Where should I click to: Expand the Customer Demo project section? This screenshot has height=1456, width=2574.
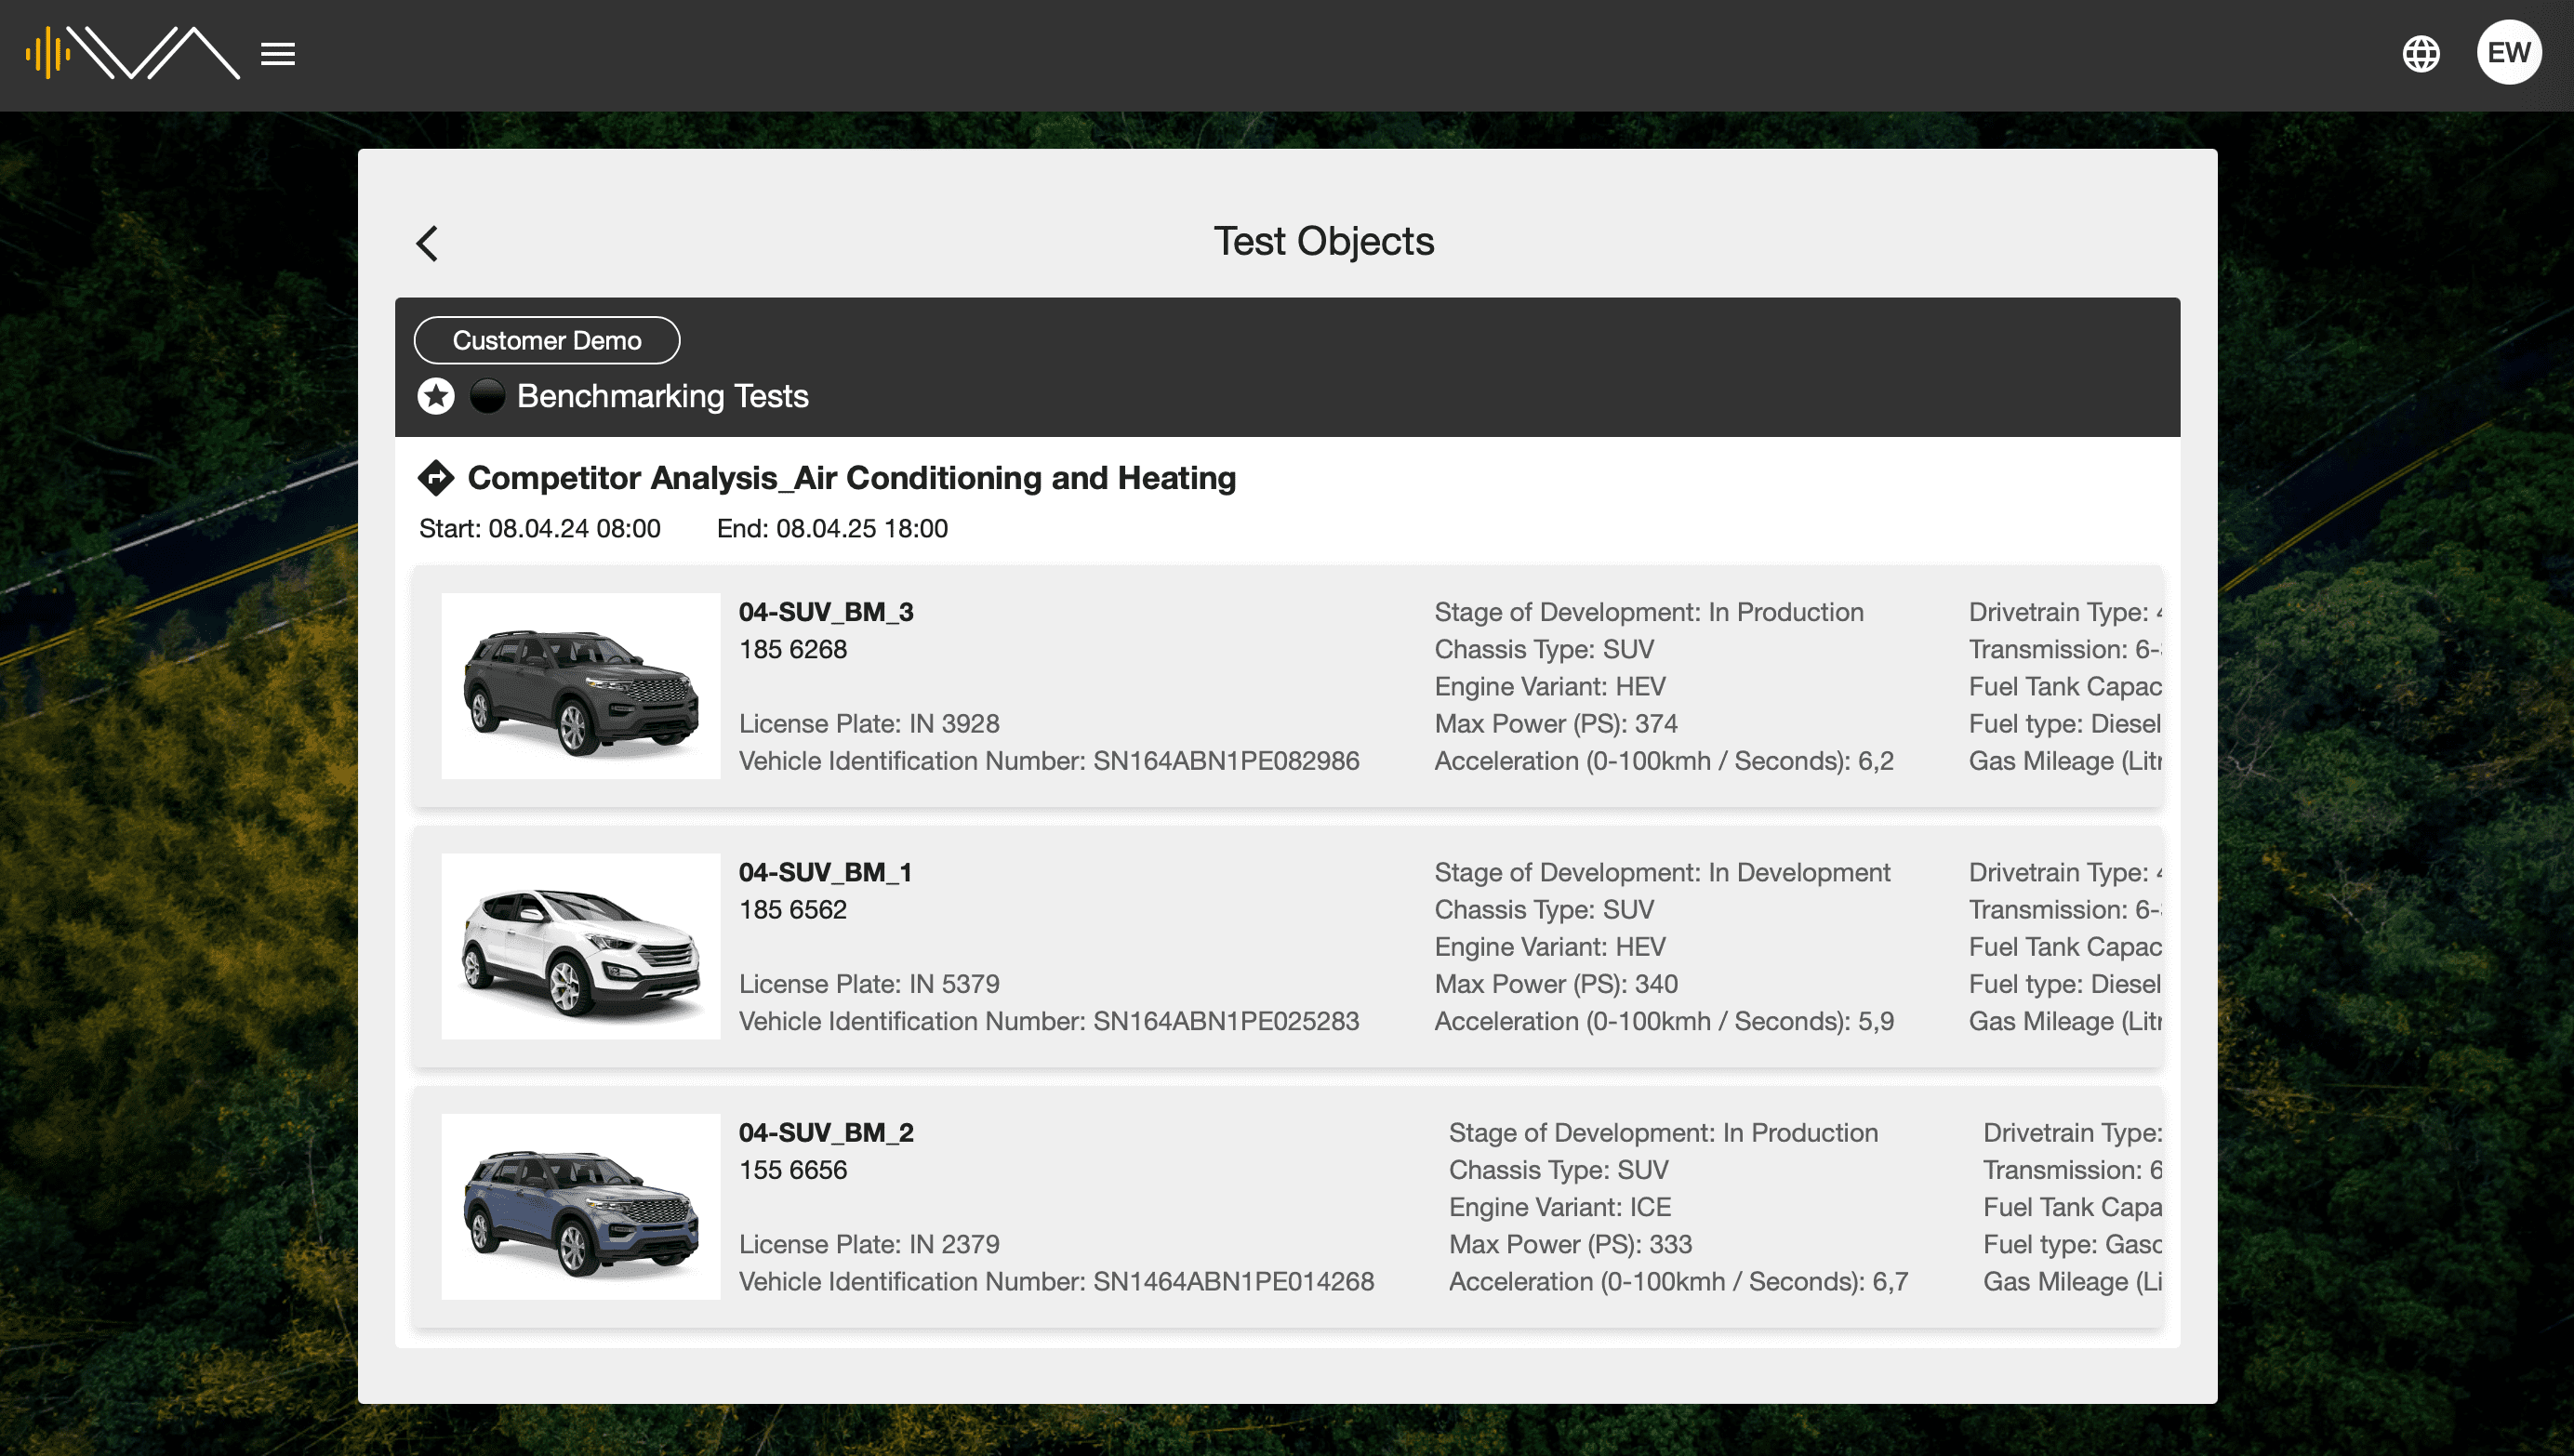(546, 339)
